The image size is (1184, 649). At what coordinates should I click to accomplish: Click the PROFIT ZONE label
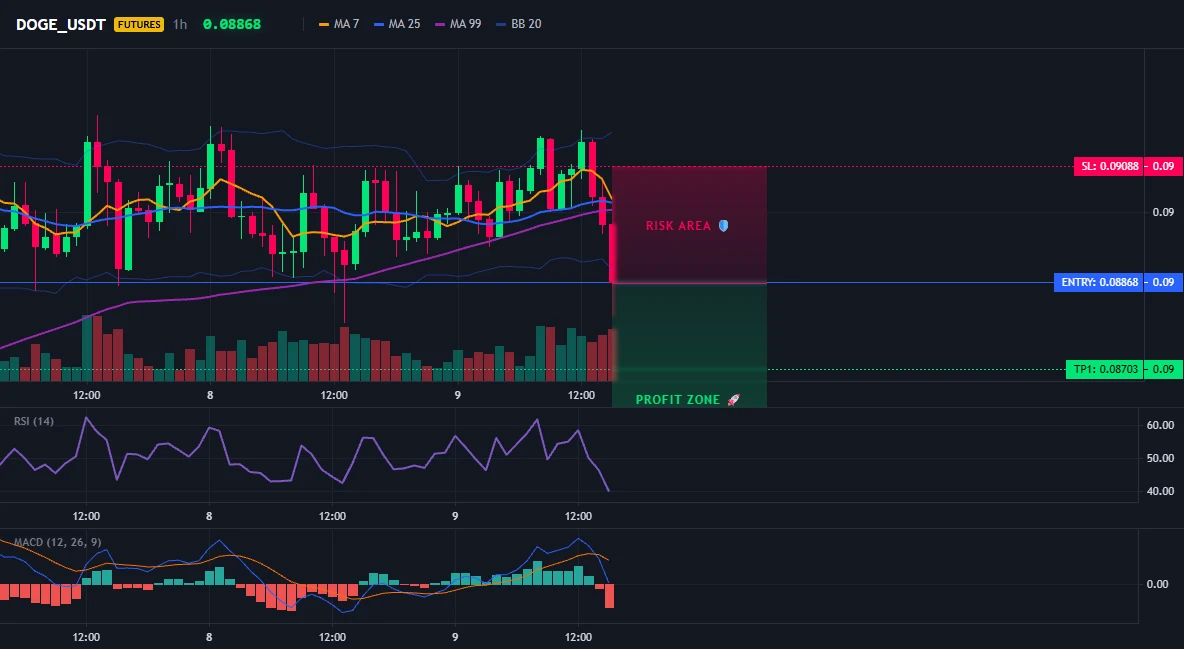[x=678, y=400]
